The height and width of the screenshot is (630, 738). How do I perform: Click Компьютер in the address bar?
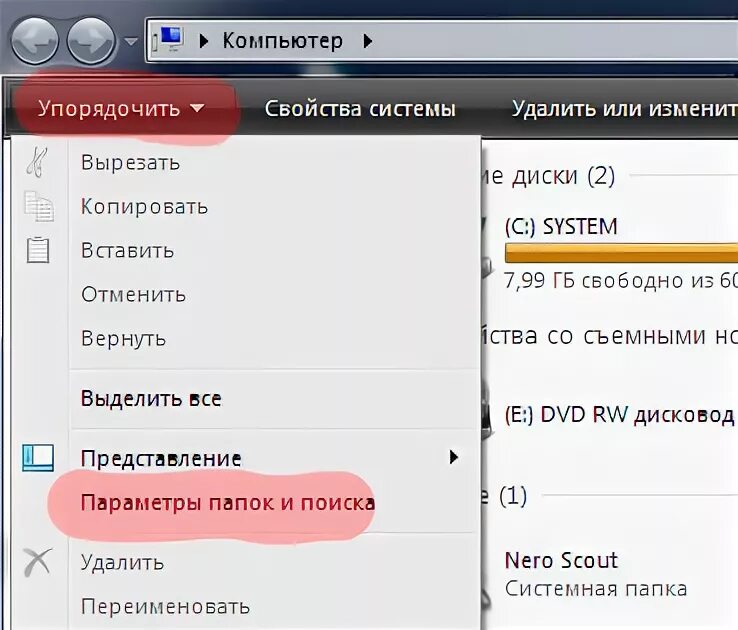[282, 41]
